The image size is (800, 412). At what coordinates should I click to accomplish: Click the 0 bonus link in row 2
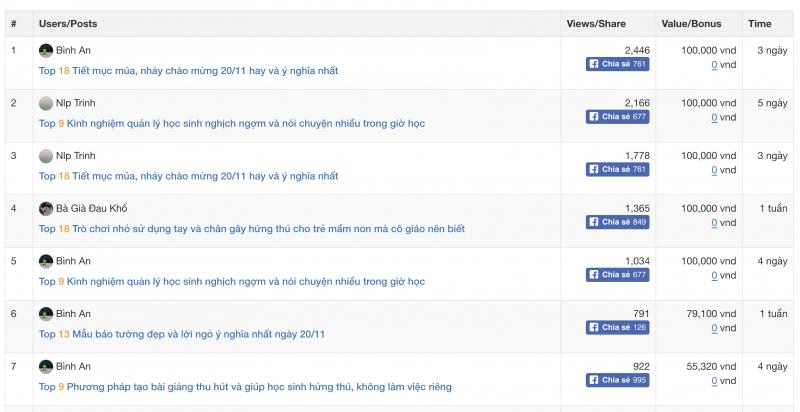click(714, 118)
